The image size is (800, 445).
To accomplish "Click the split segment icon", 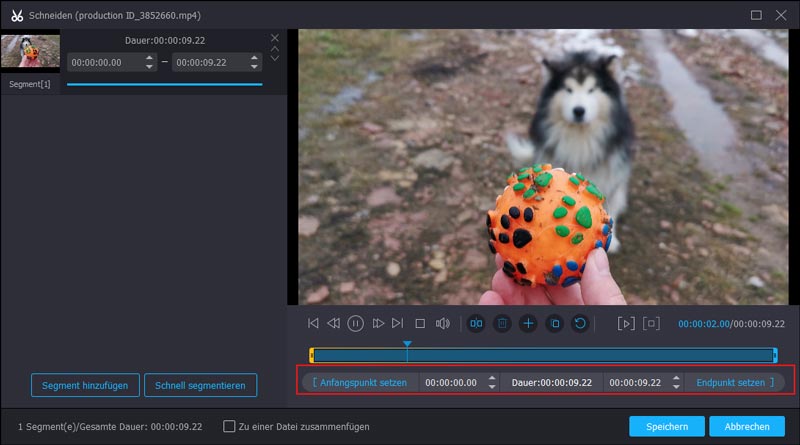I will tap(476, 323).
